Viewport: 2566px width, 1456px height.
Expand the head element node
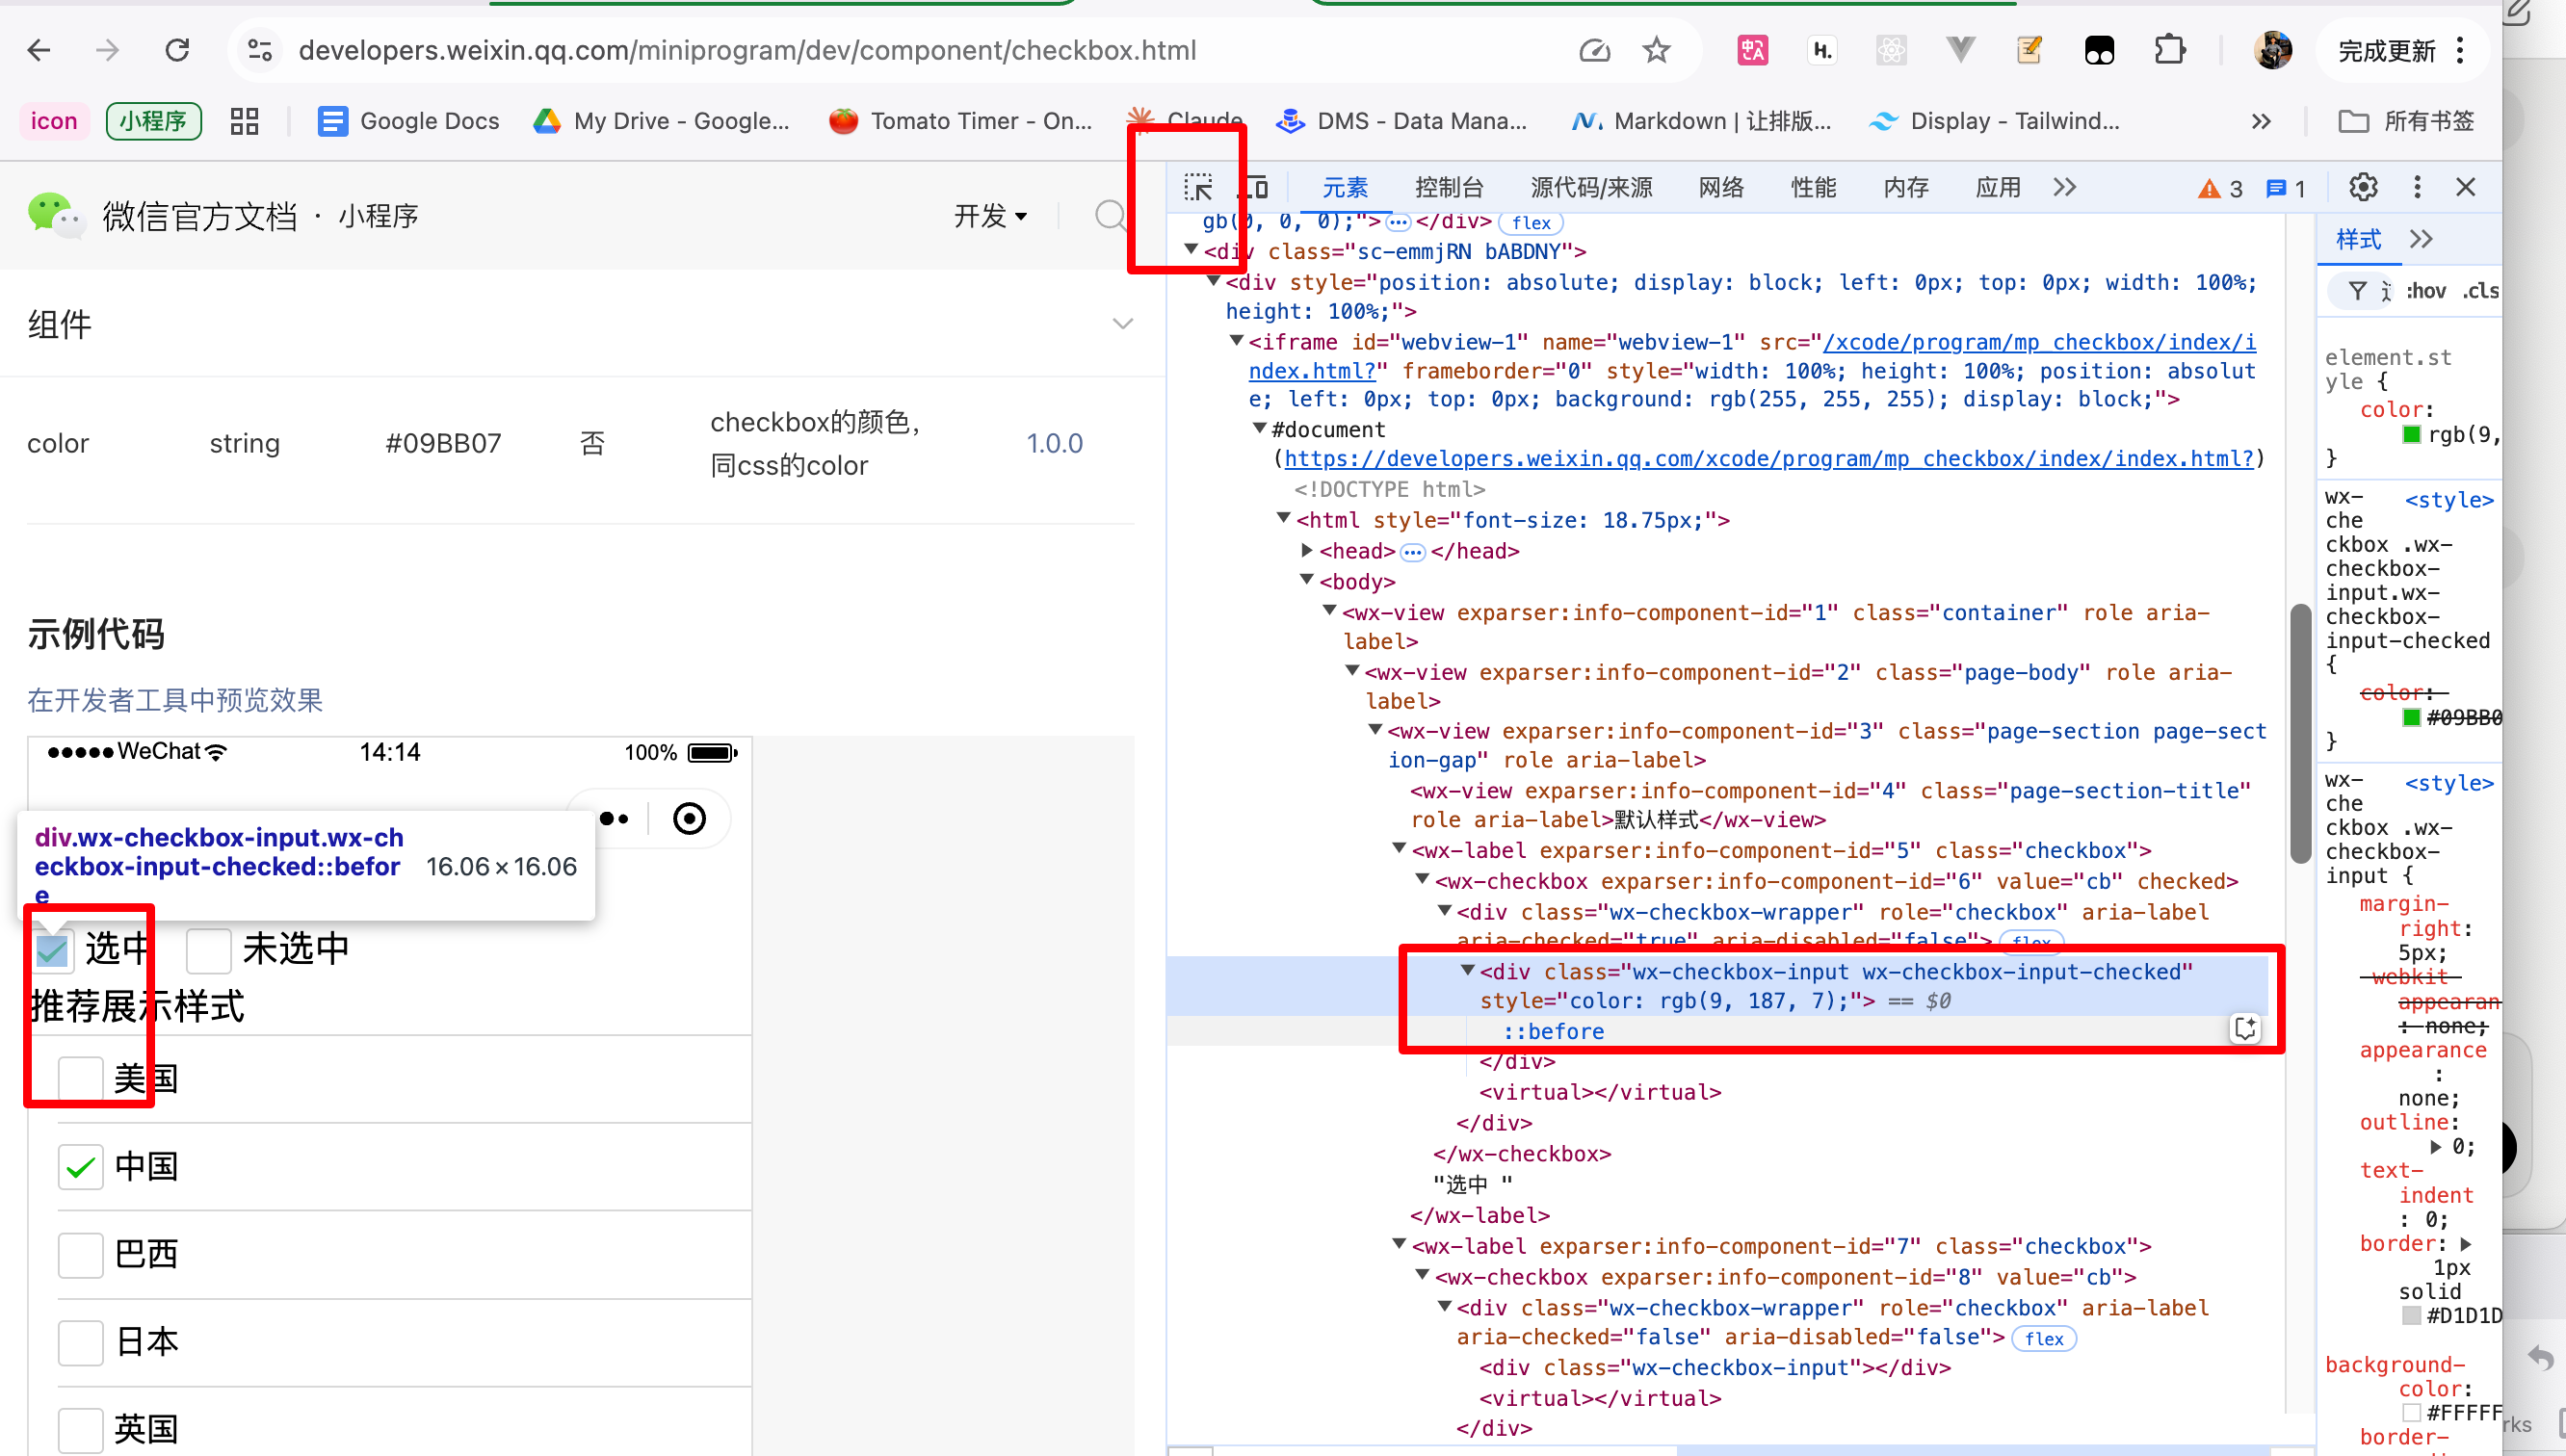coord(1307,550)
